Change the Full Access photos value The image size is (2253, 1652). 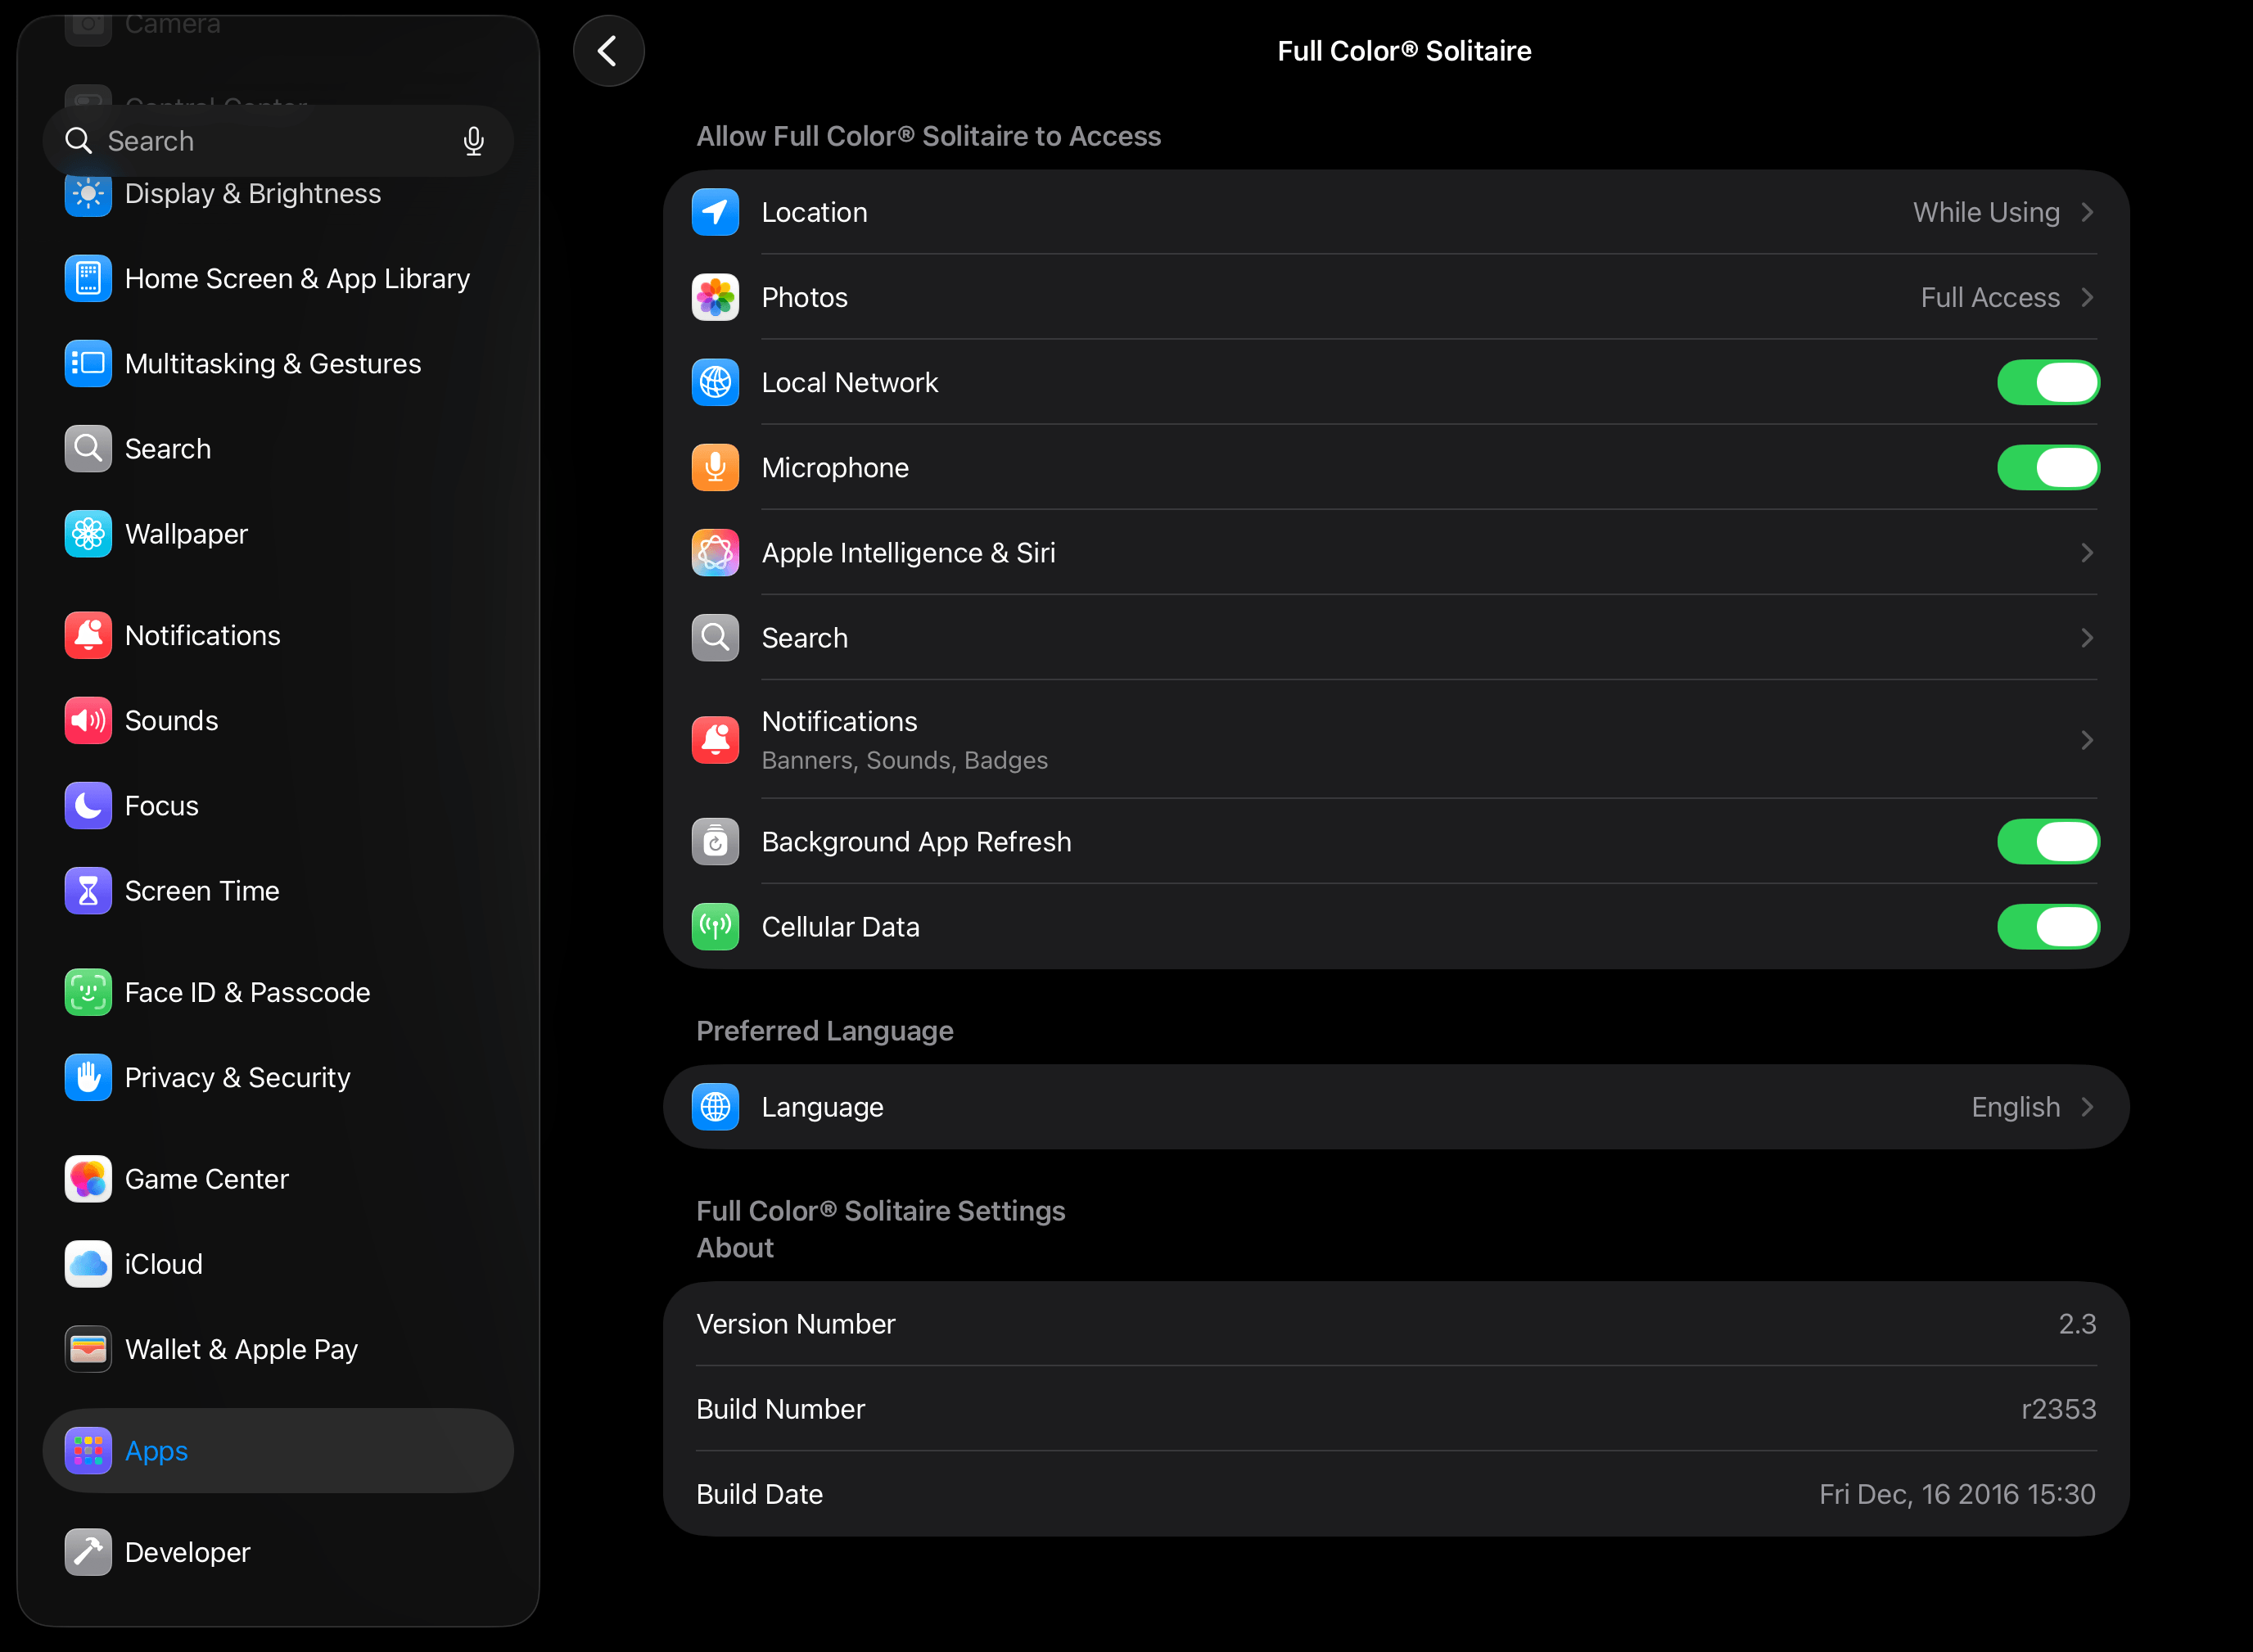click(1990, 297)
